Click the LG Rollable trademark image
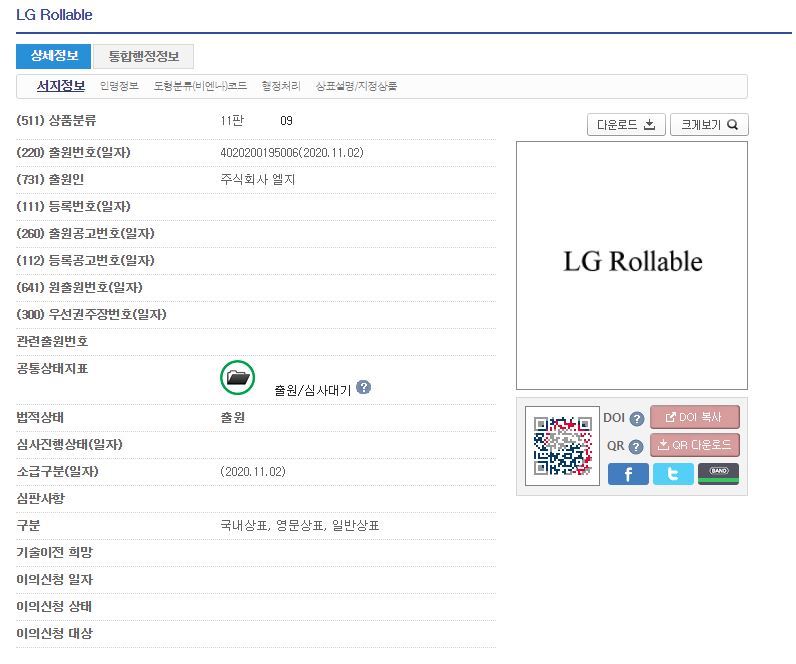The image size is (796, 664). point(632,265)
